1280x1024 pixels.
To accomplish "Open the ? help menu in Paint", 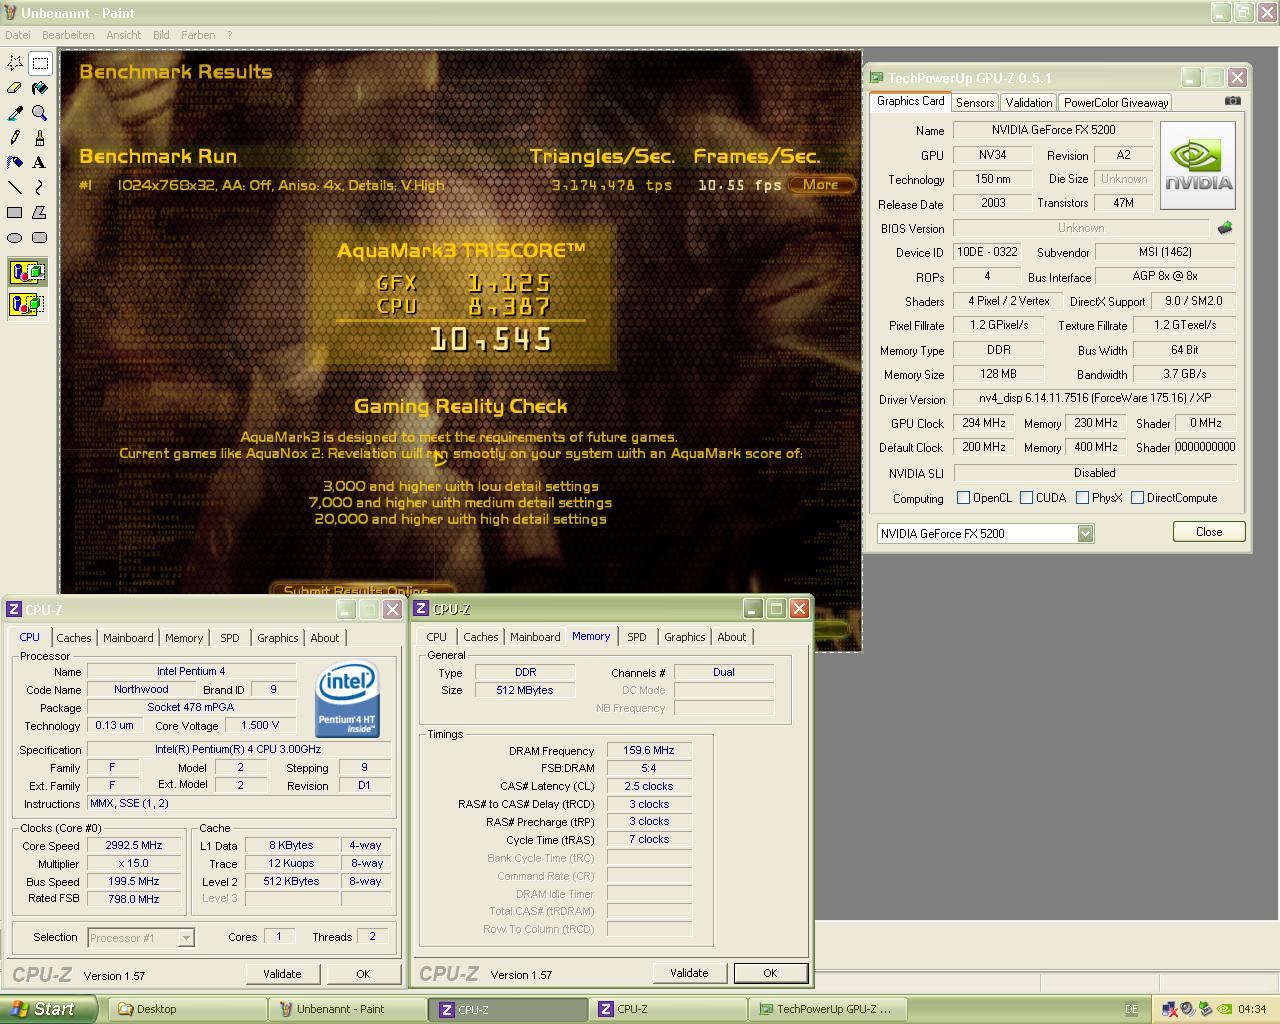I will point(229,35).
